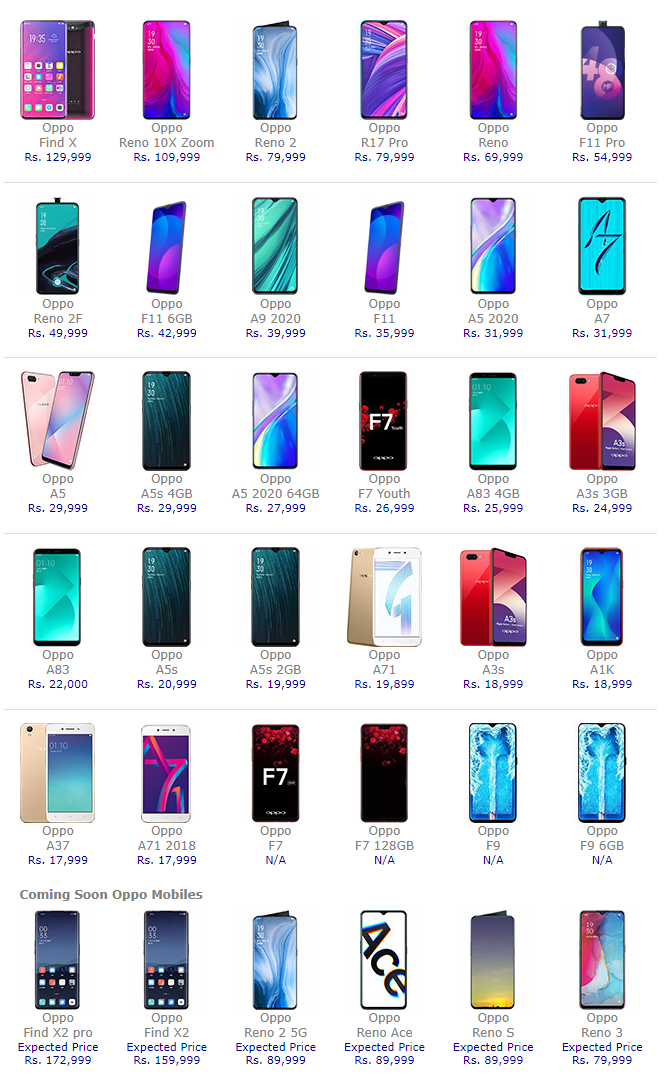The width and height of the screenshot is (666, 1083).
Task: Click the Oppo Reno 3 expected price link
Action: point(602,1053)
